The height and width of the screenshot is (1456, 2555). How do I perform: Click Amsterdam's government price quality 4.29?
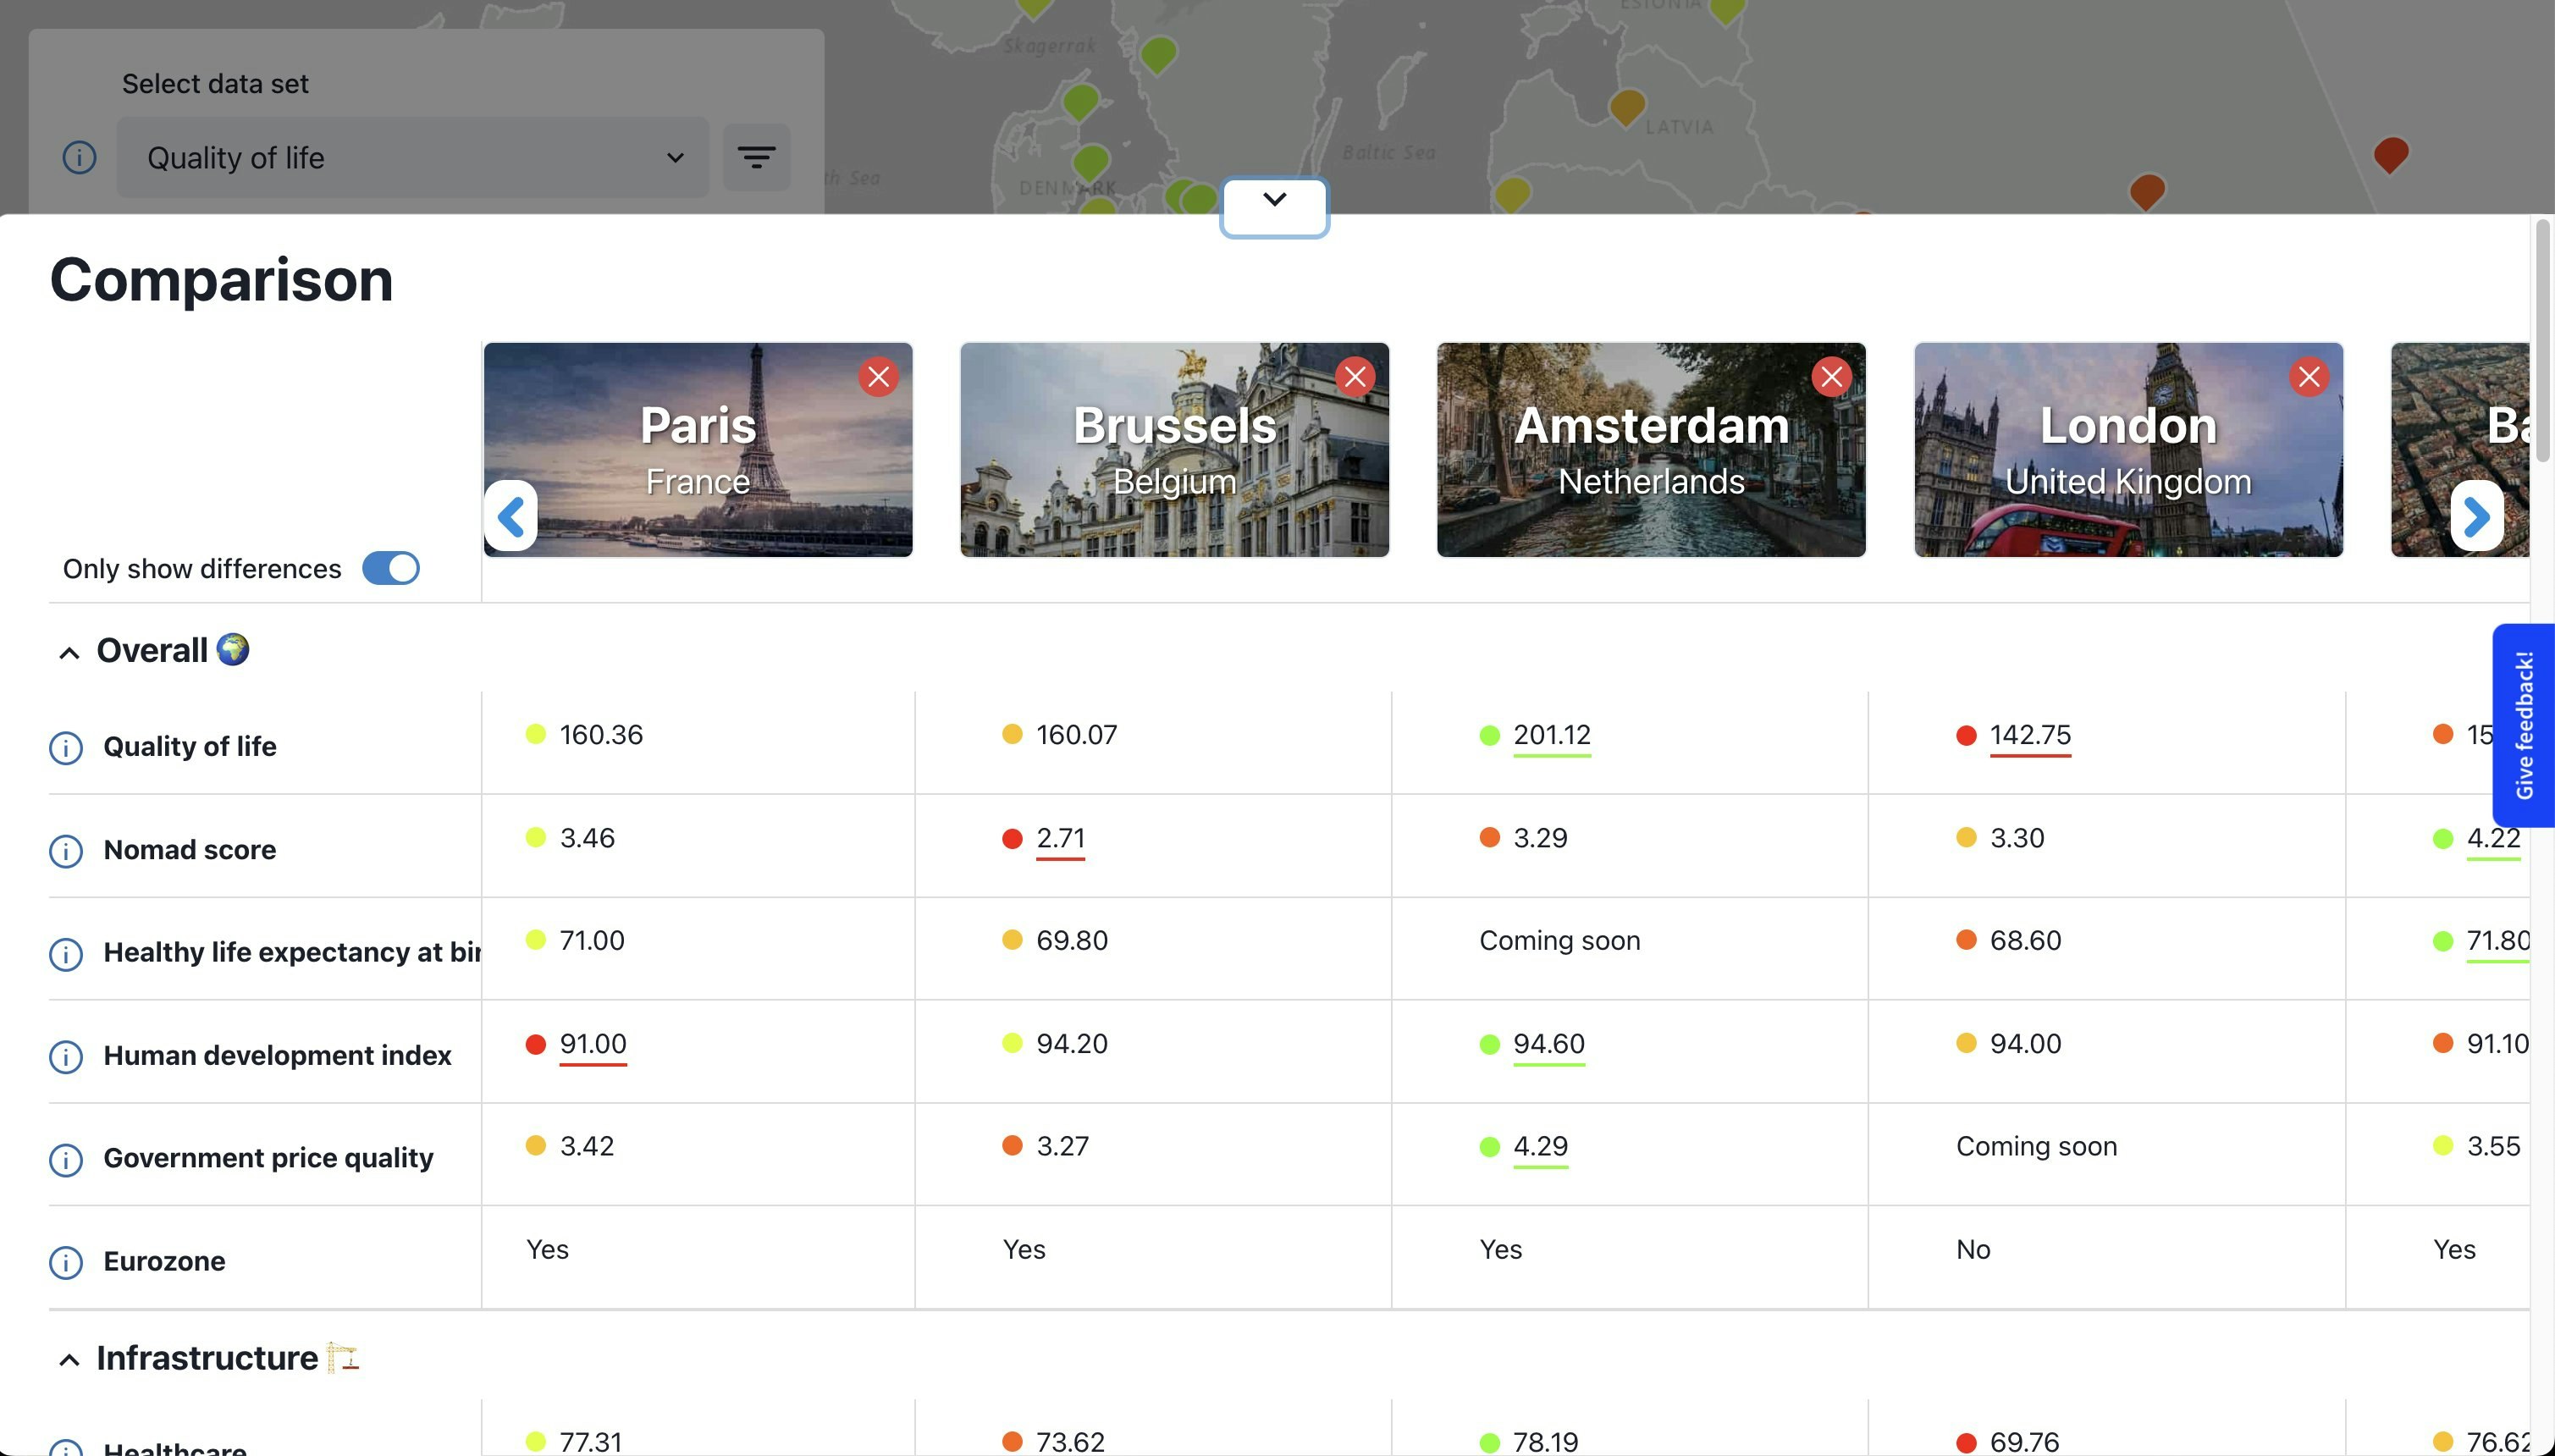click(x=1540, y=1146)
